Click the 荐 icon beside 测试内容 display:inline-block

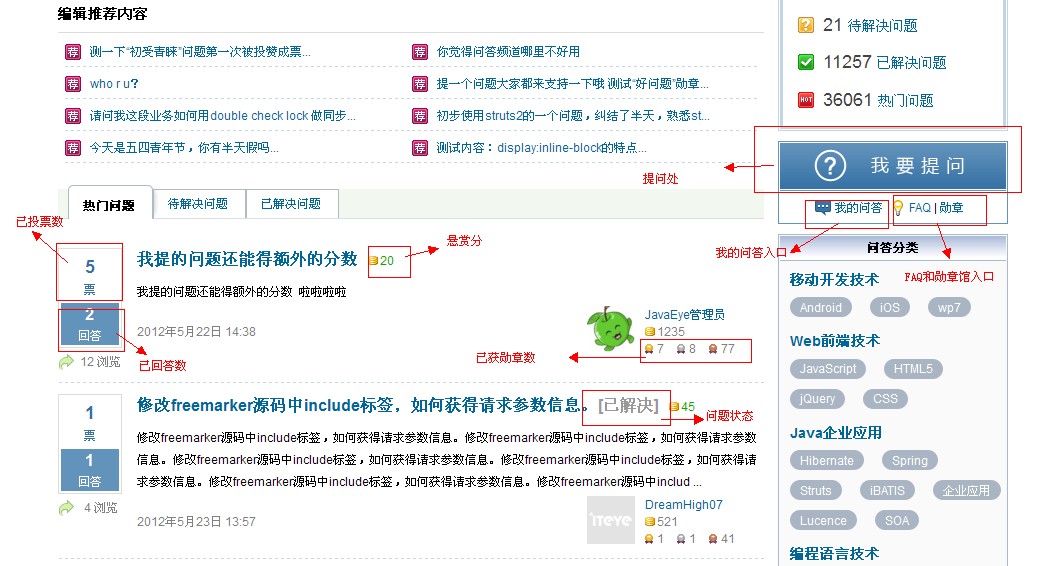click(x=420, y=147)
